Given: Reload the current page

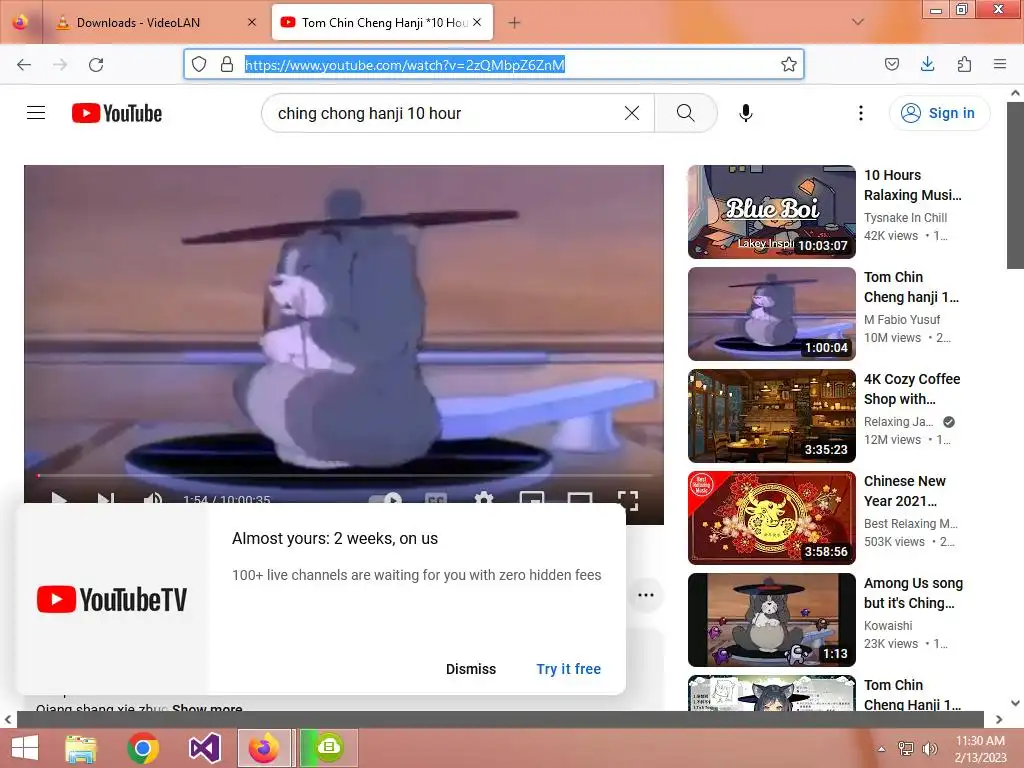Looking at the screenshot, I should click(x=96, y=65).
